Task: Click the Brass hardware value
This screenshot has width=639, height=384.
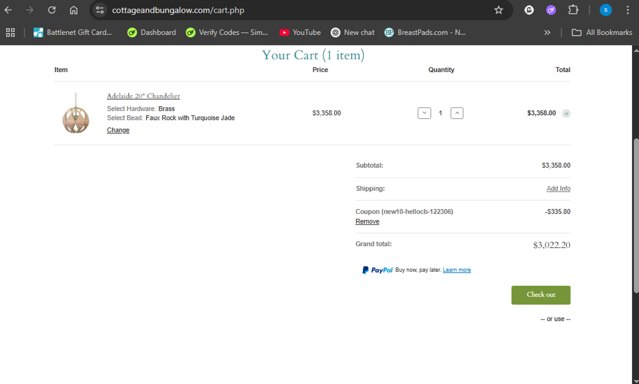Action: coord(166,109)
